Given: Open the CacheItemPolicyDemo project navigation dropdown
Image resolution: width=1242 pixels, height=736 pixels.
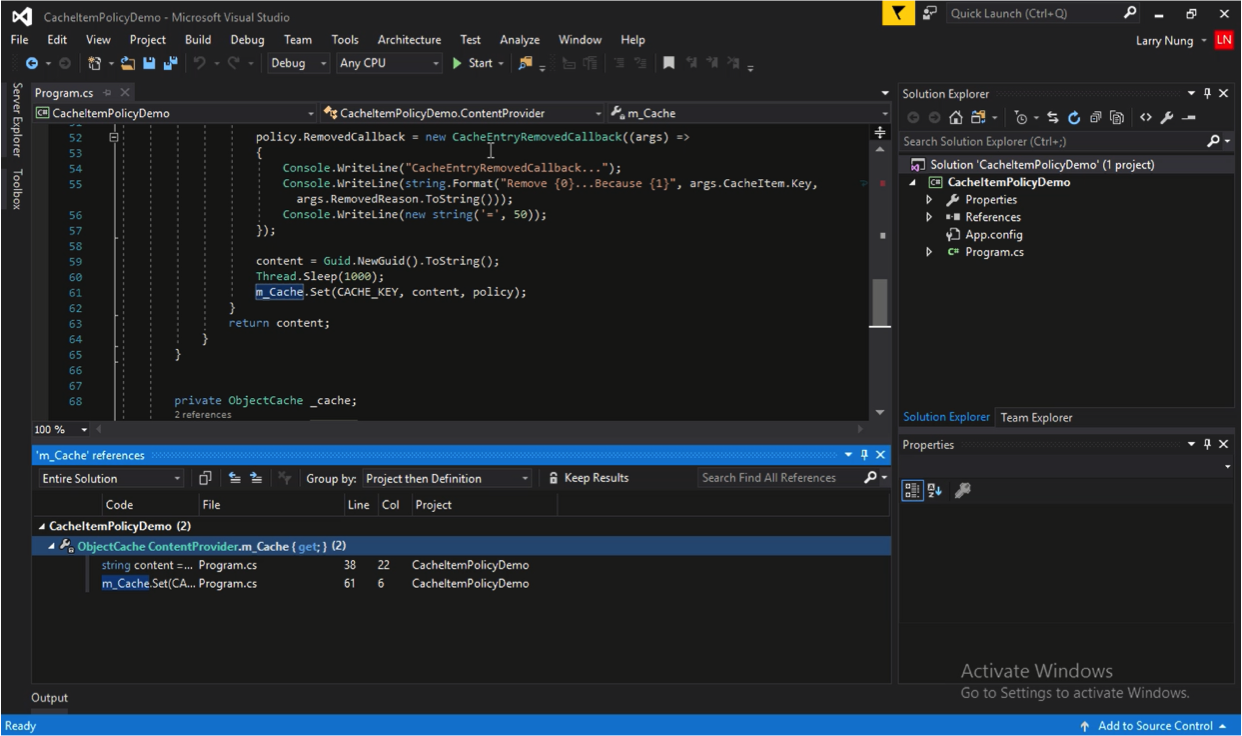Looking at the screenshot, I should 176,113.
